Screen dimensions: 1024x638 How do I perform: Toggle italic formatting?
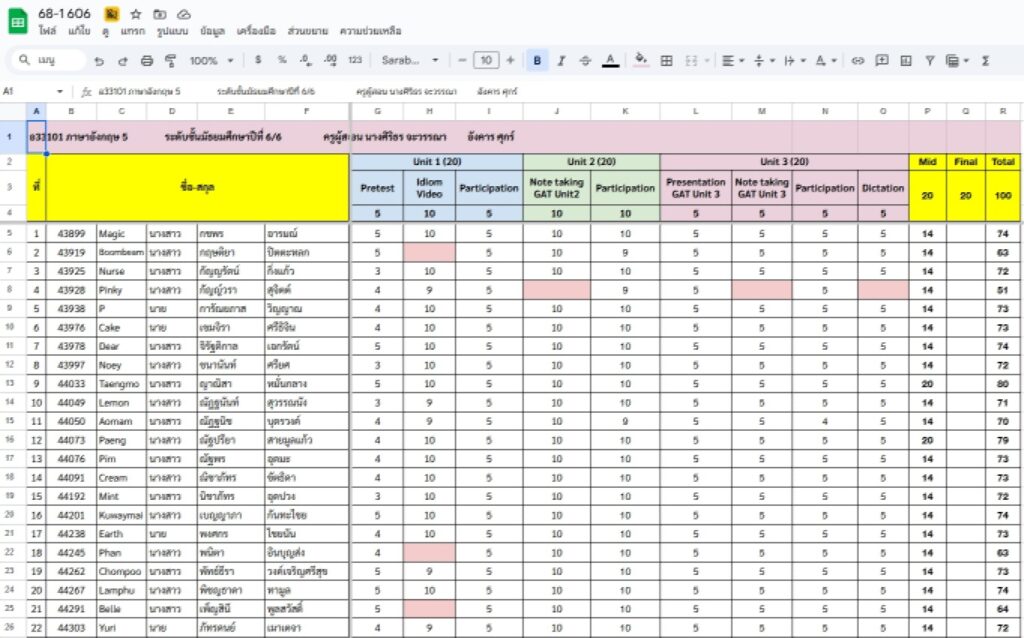click(561, 61)
